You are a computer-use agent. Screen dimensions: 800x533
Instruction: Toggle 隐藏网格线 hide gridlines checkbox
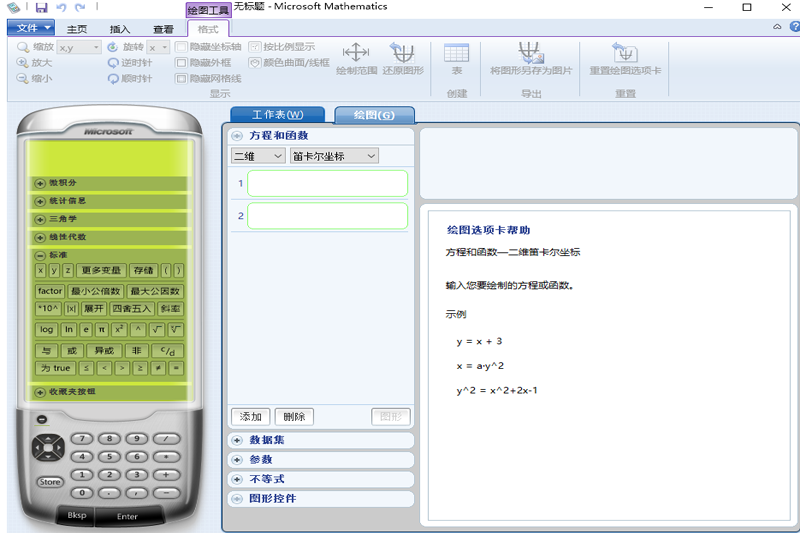181,79
